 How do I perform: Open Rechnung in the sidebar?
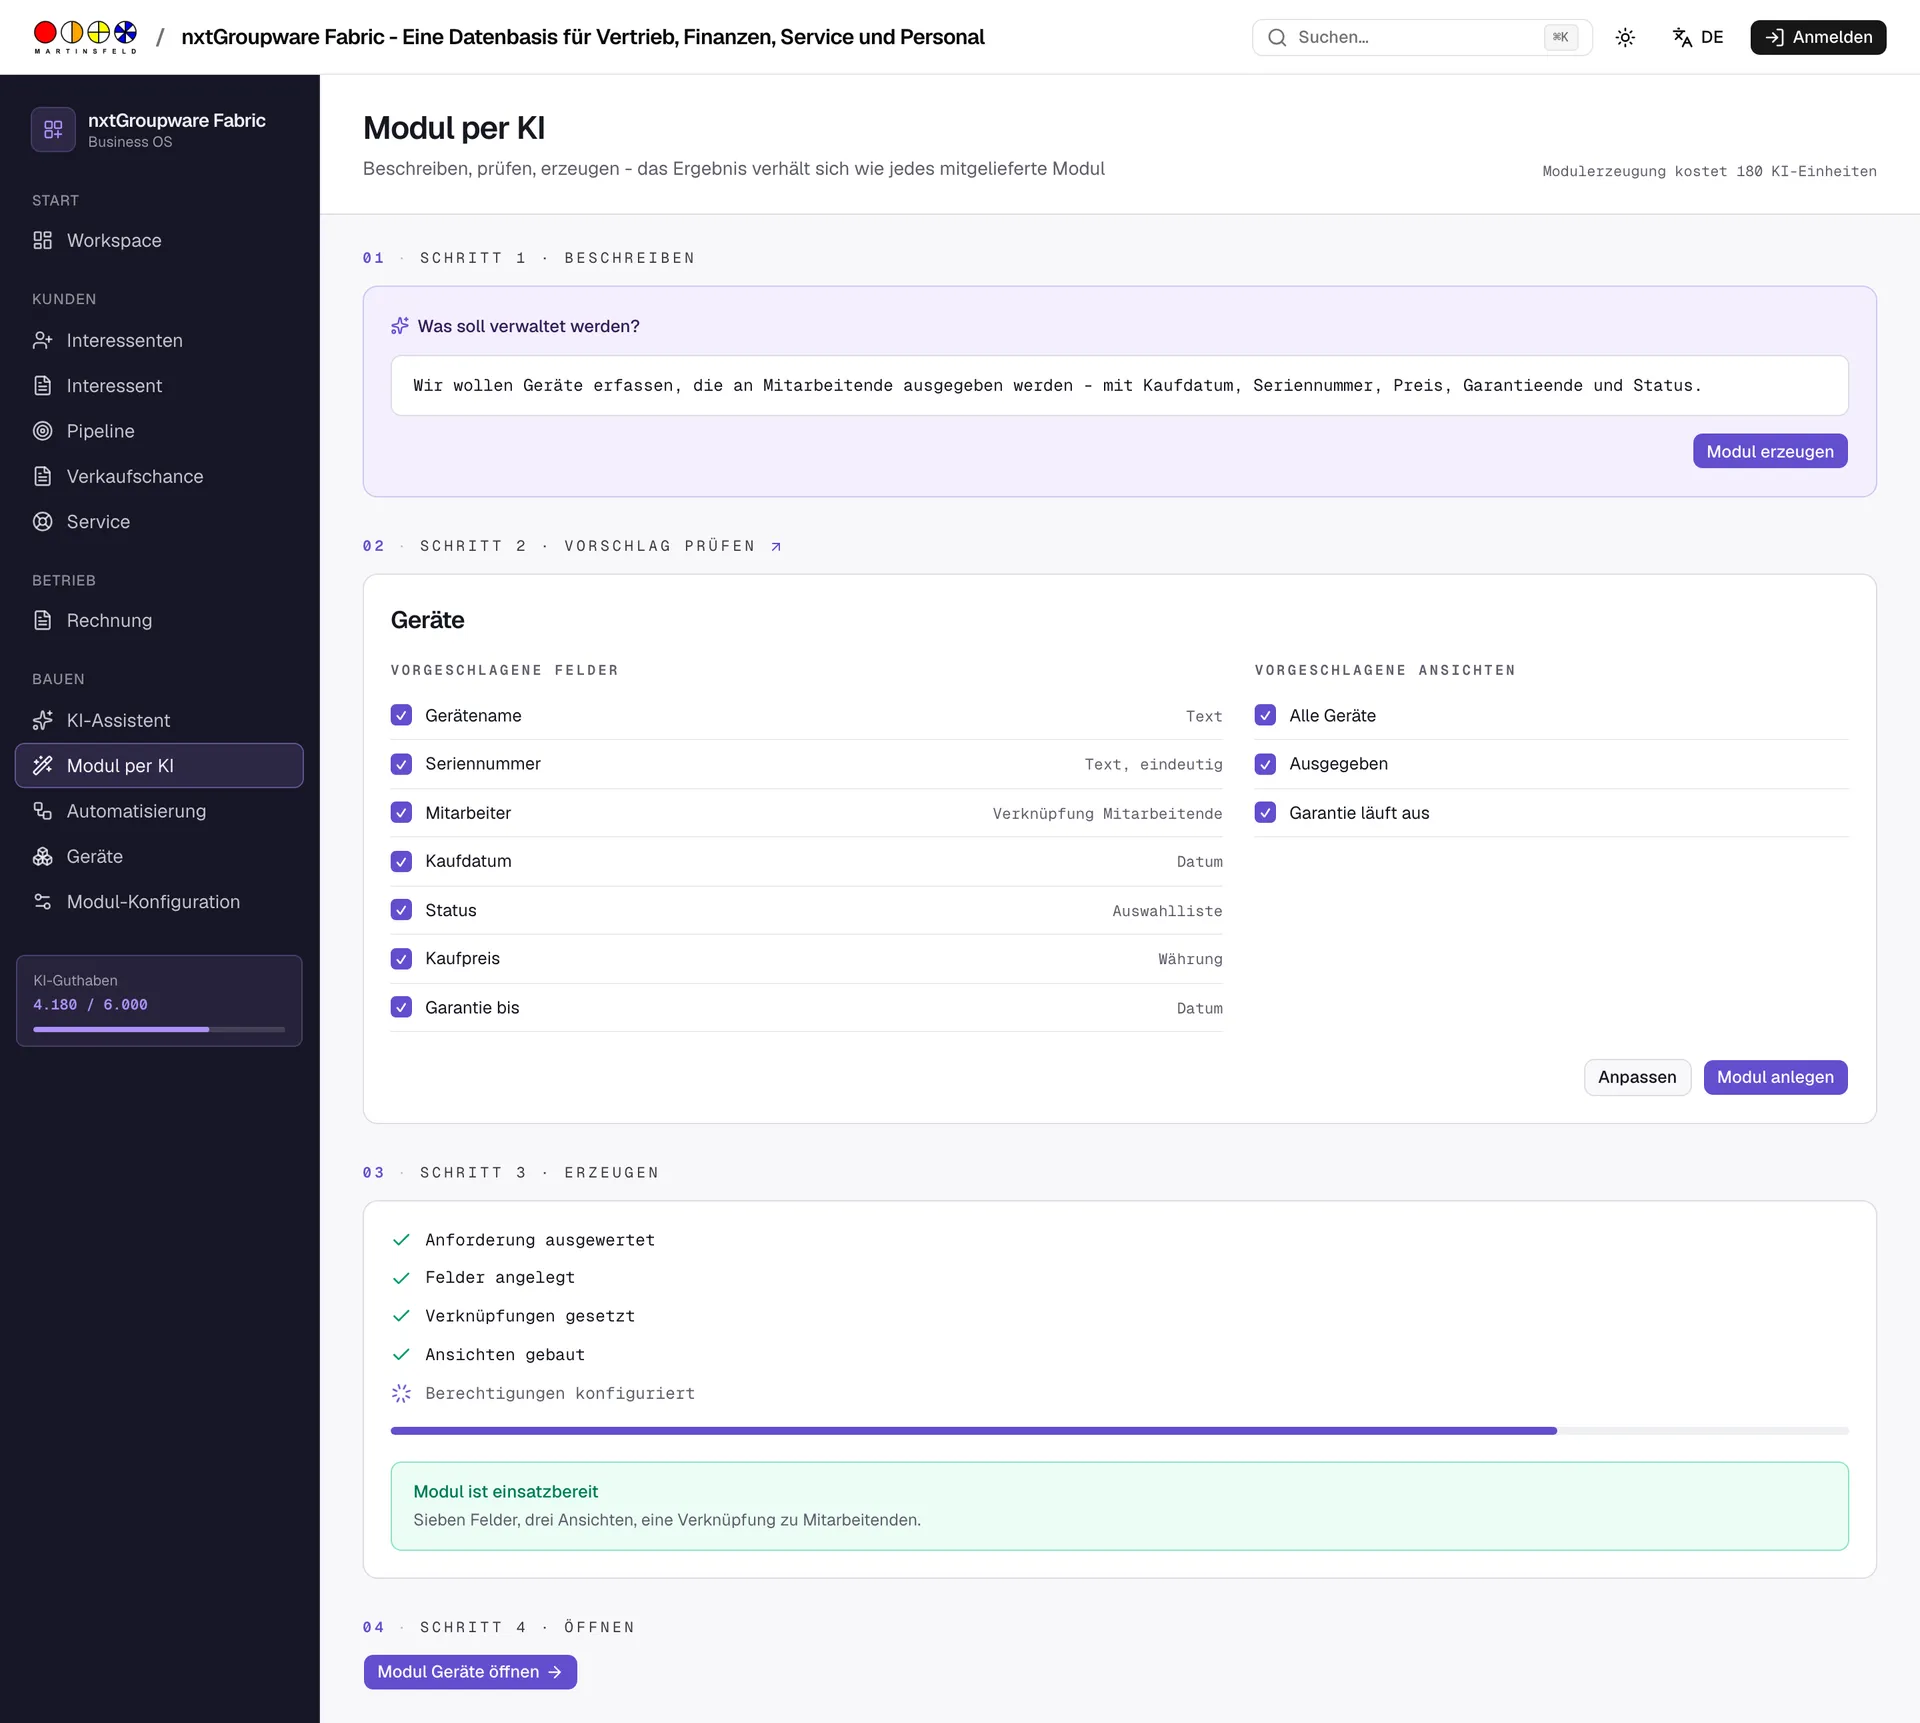[159, 620]
